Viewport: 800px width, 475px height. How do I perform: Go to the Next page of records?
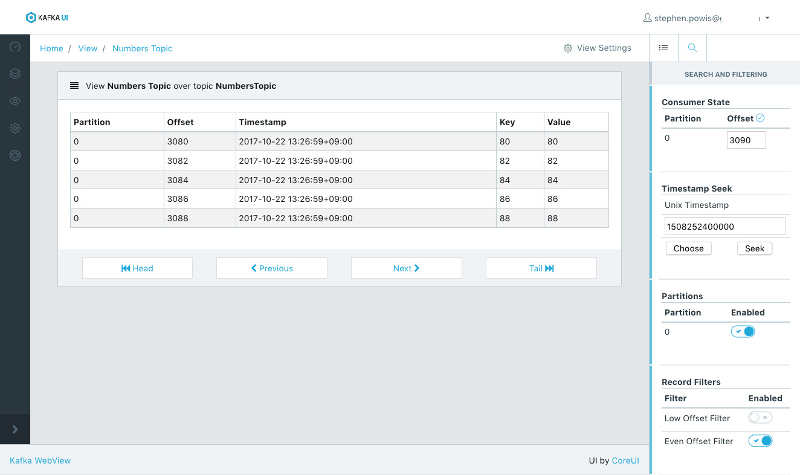(407, 268)
